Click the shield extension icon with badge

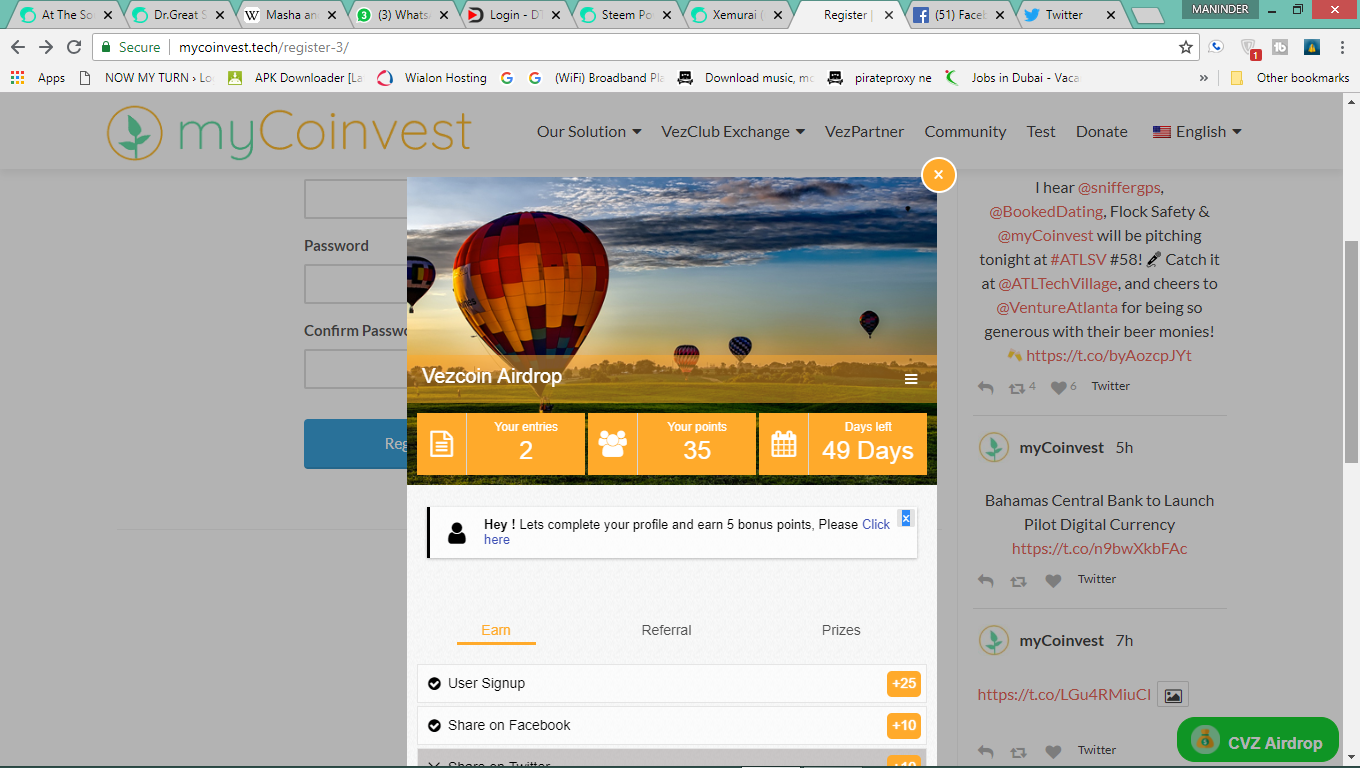point(1250,47)
